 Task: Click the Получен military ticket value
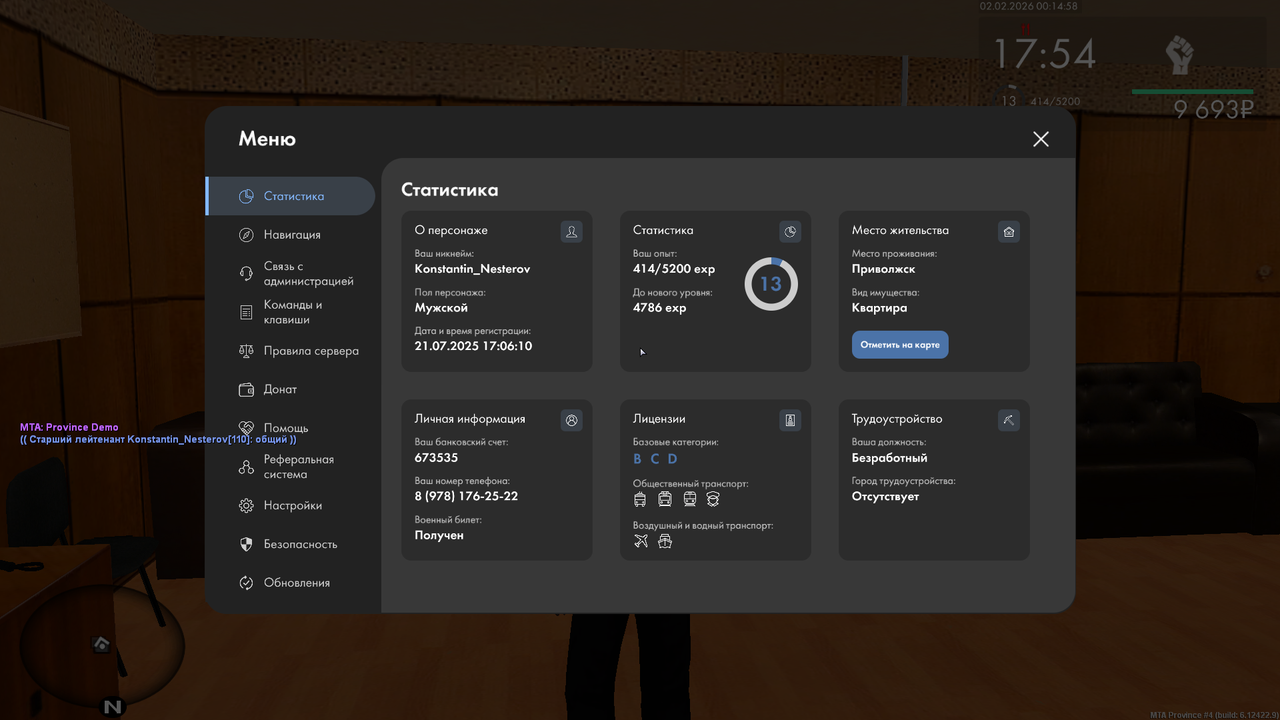pos(439,535)
